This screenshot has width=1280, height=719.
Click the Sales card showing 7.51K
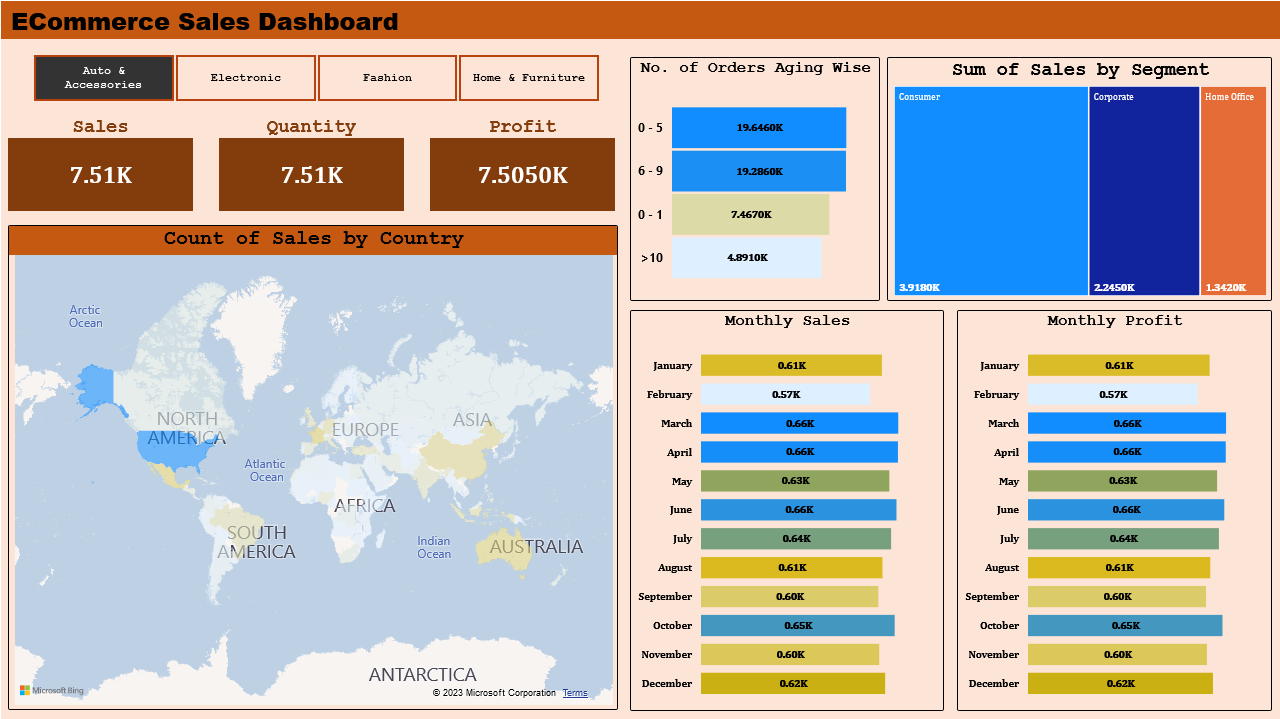100,175
